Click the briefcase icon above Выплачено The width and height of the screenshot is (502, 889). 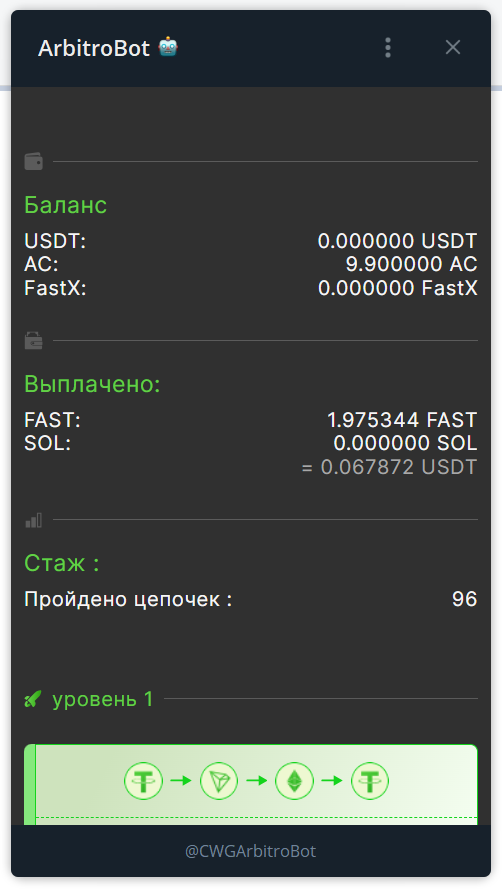click(x=33, y=341)
